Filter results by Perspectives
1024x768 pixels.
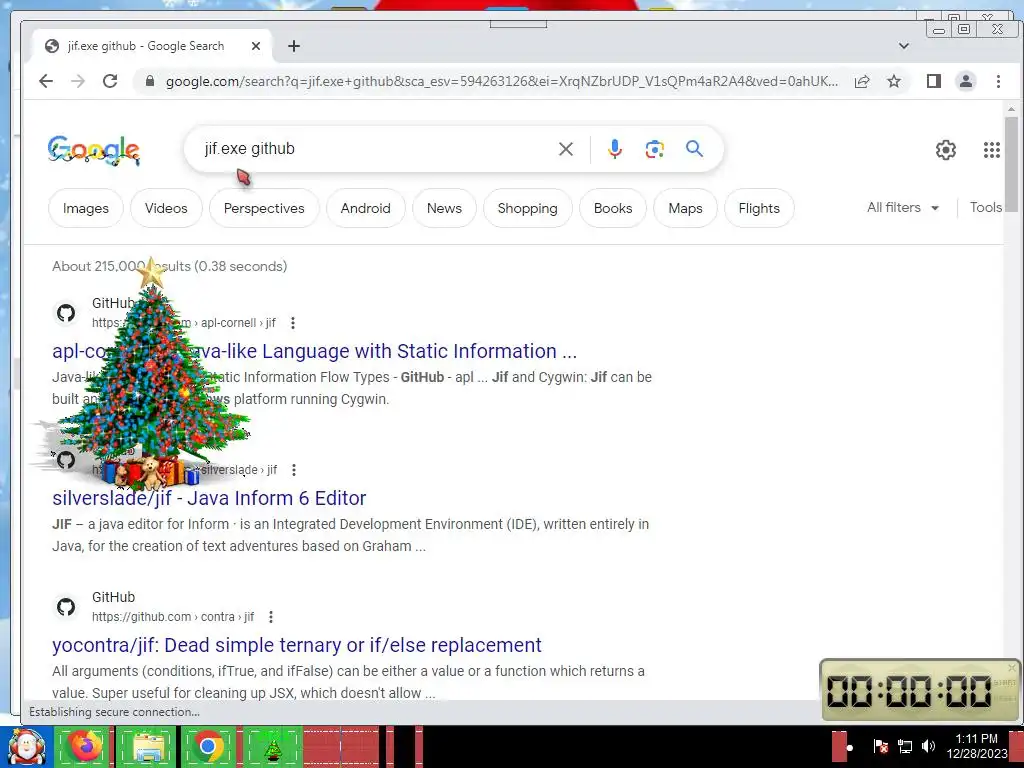pyautogui.click(x=264, y=208)
